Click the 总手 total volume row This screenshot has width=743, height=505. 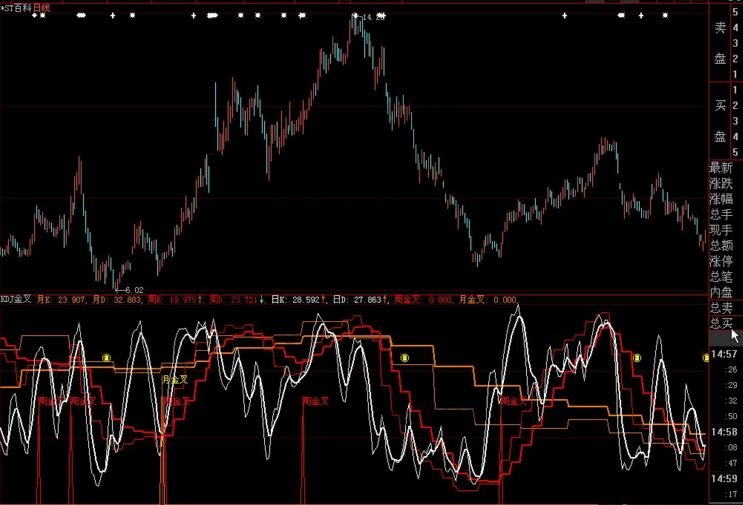tap(721, 214)
